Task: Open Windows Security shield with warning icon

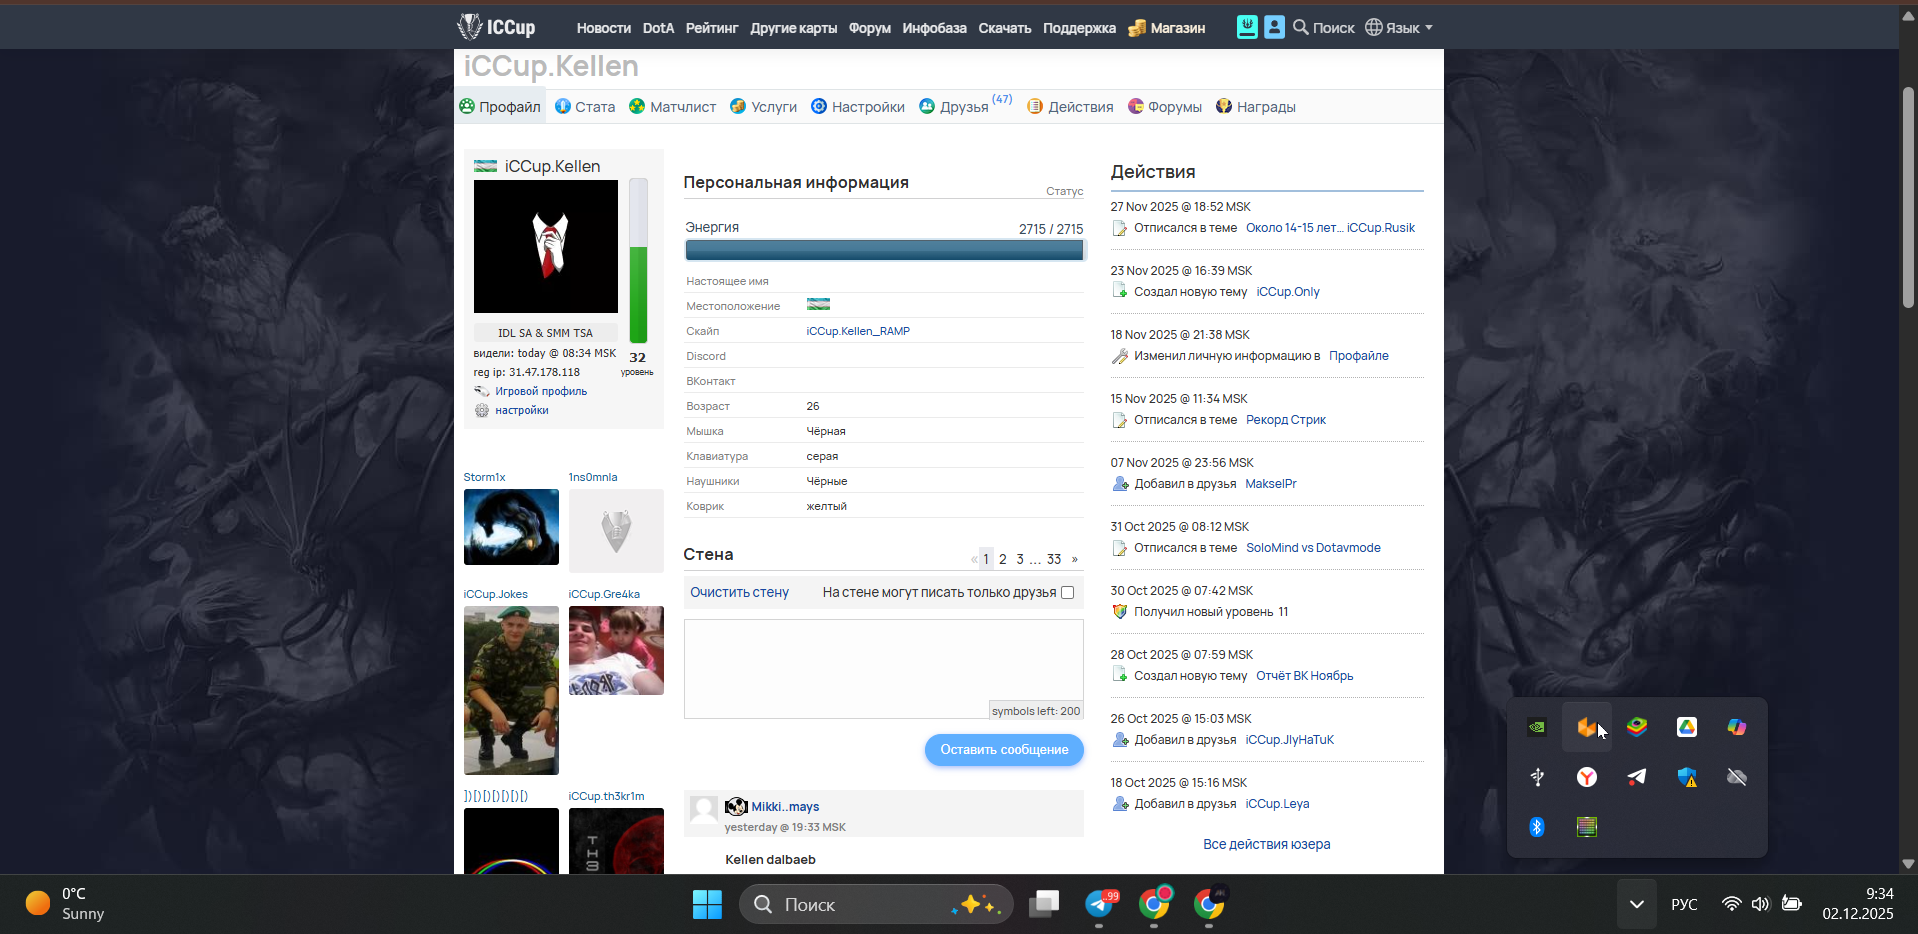Action: (1687, 777)
